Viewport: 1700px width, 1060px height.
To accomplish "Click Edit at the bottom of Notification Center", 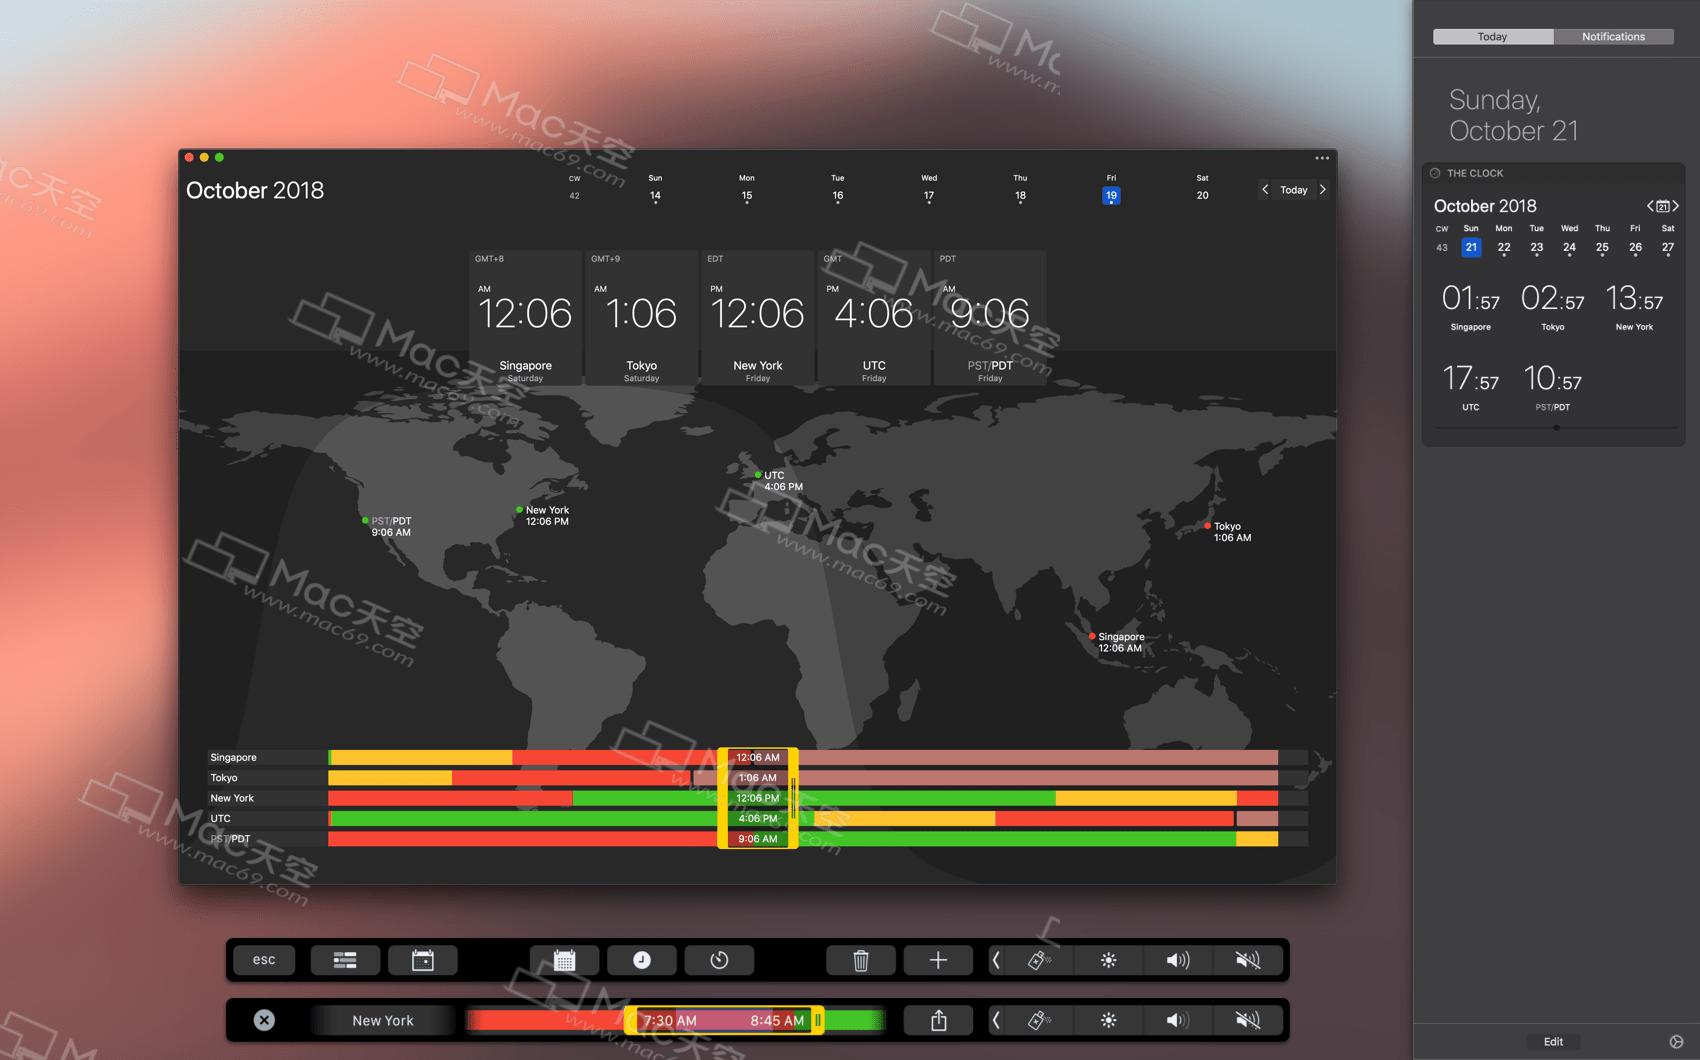I will [1553, 1041].
